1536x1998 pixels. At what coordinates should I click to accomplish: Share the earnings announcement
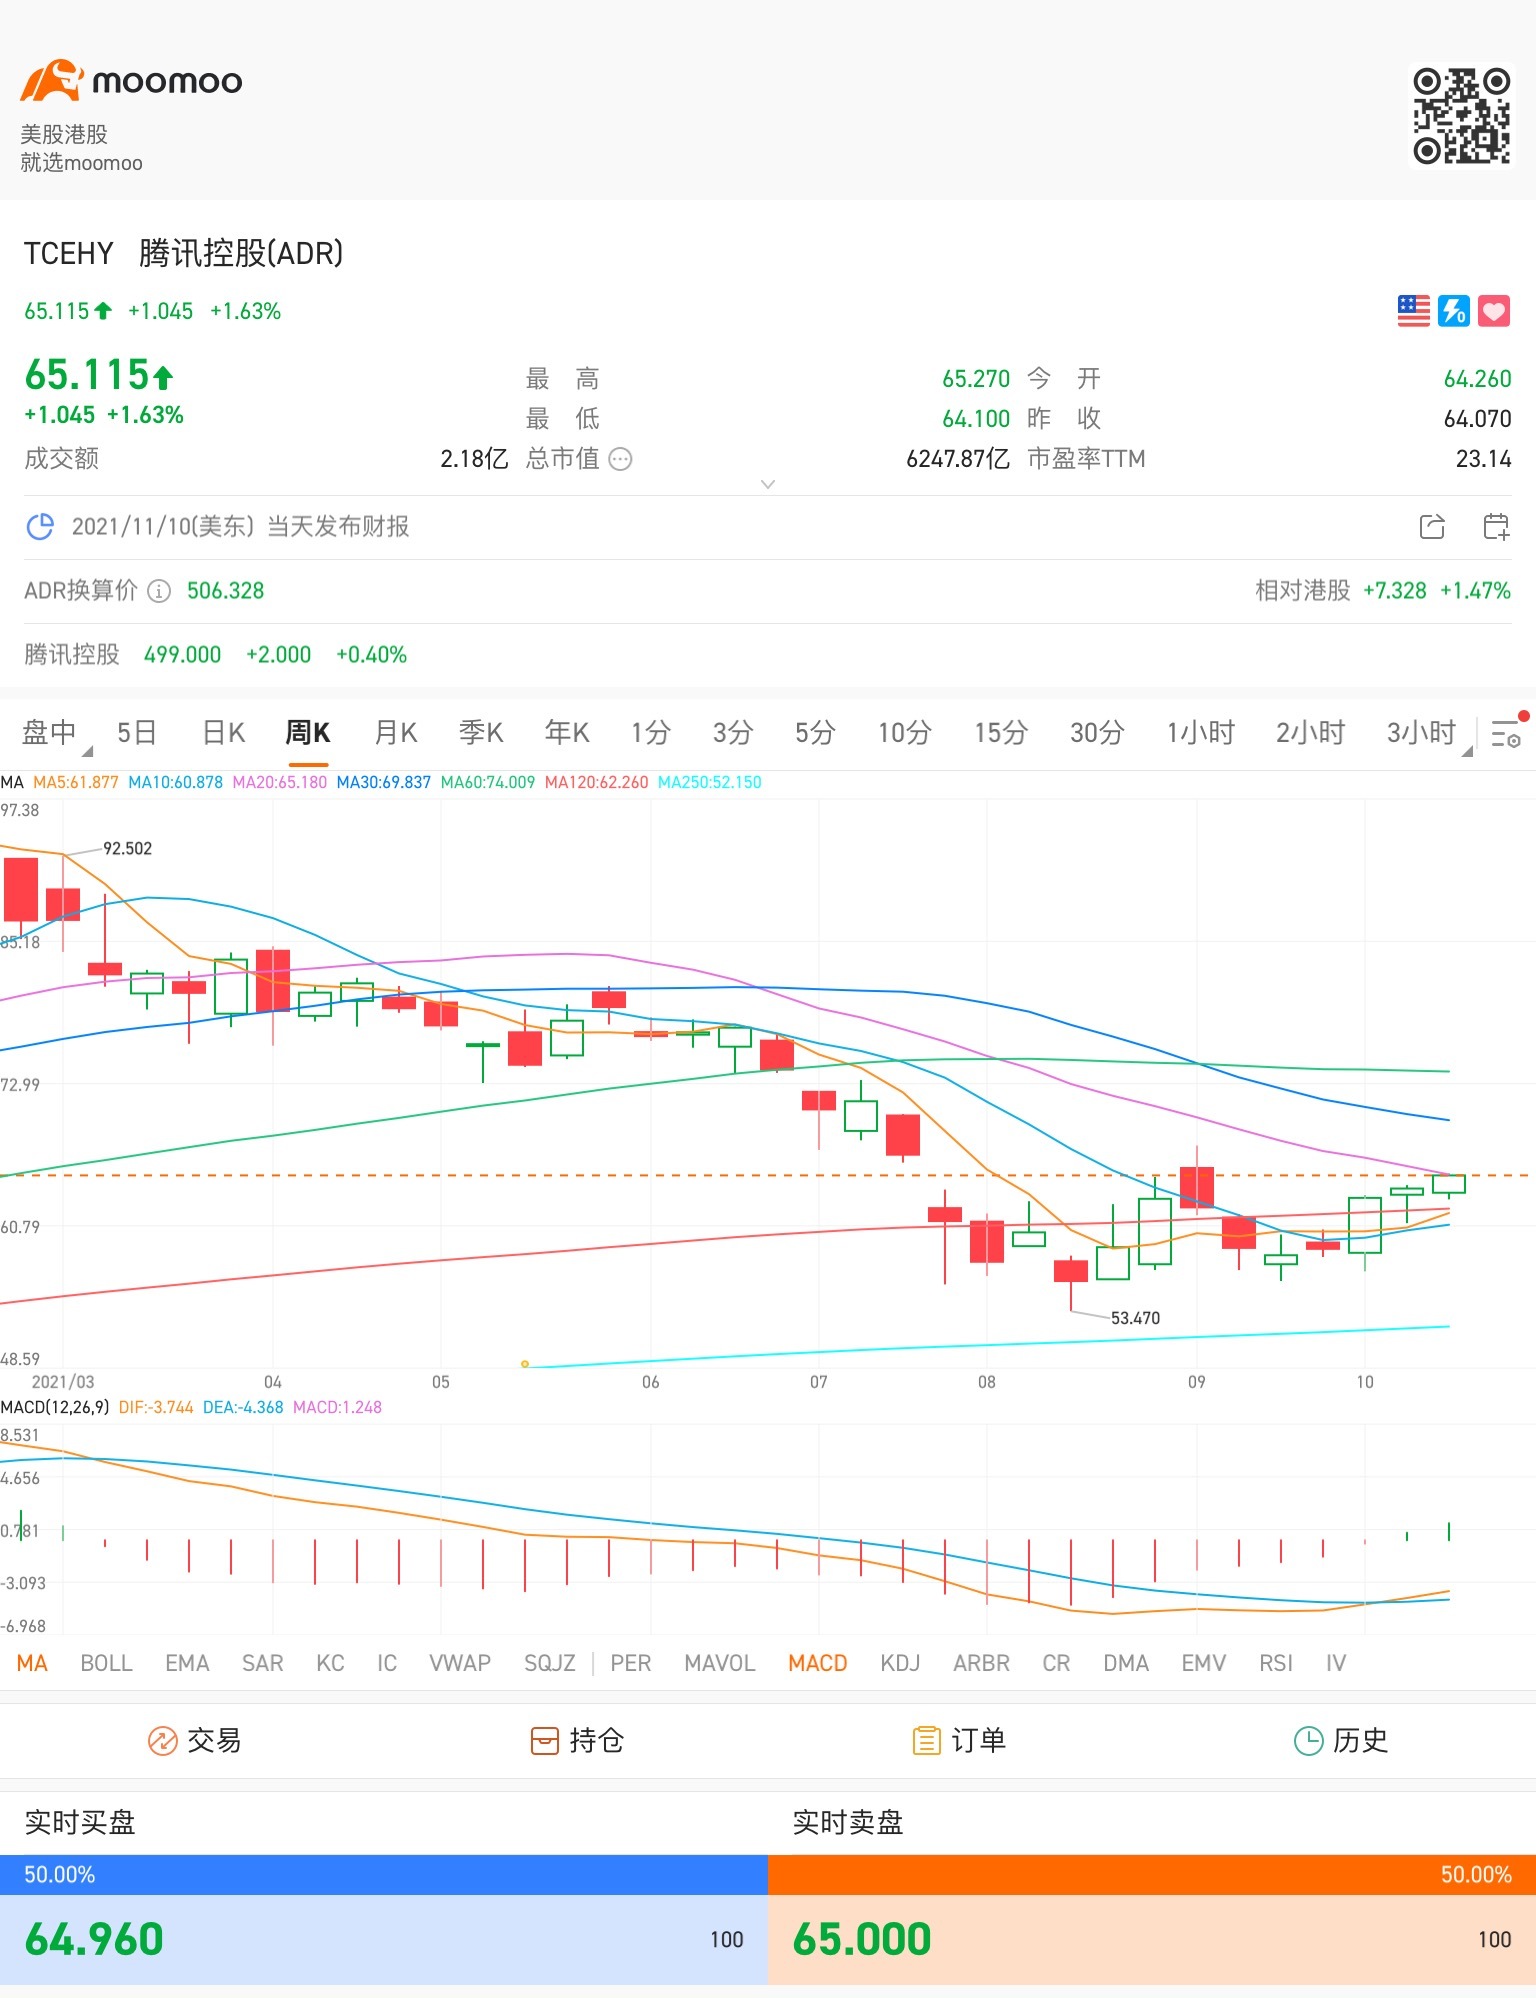point(1432,526)
